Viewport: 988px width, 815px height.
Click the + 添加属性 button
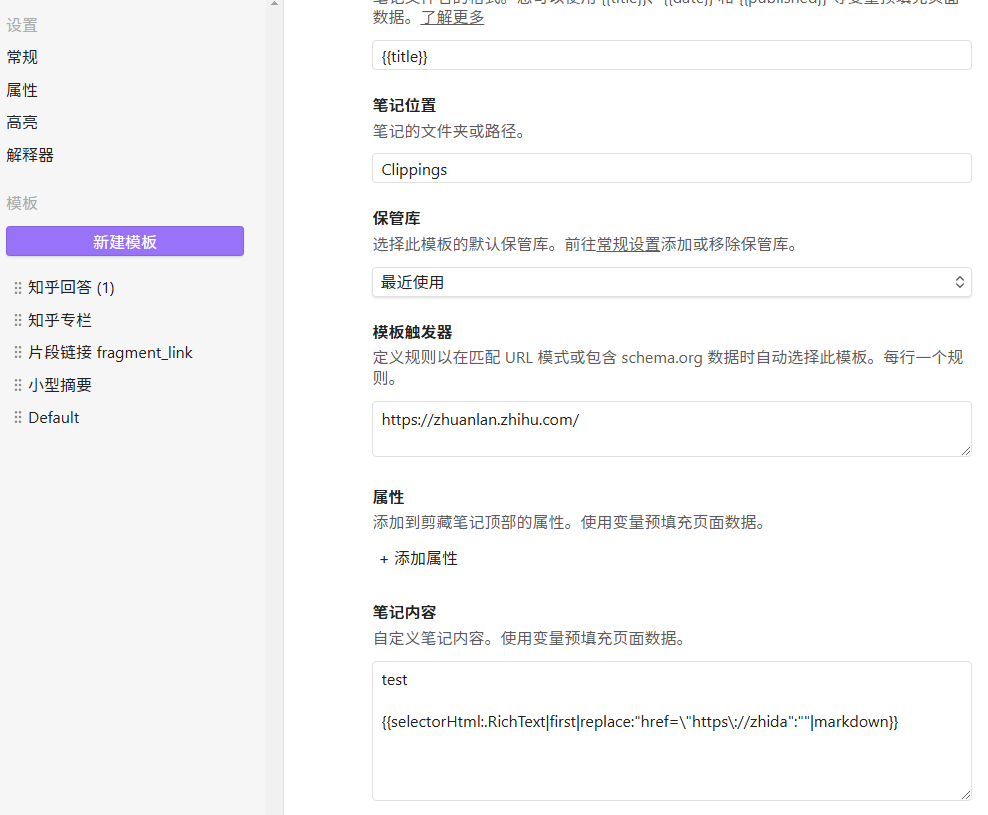(x=418, y=558)
